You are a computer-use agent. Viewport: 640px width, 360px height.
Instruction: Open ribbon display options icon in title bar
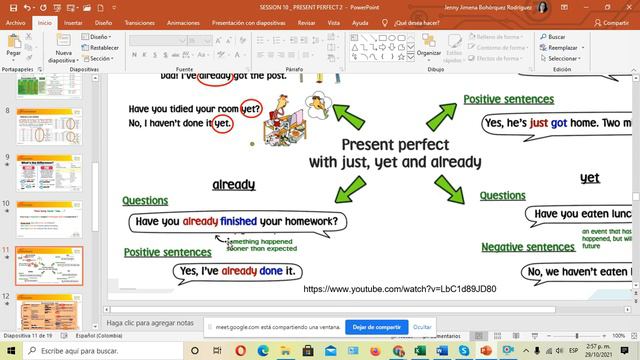point(564,8)
